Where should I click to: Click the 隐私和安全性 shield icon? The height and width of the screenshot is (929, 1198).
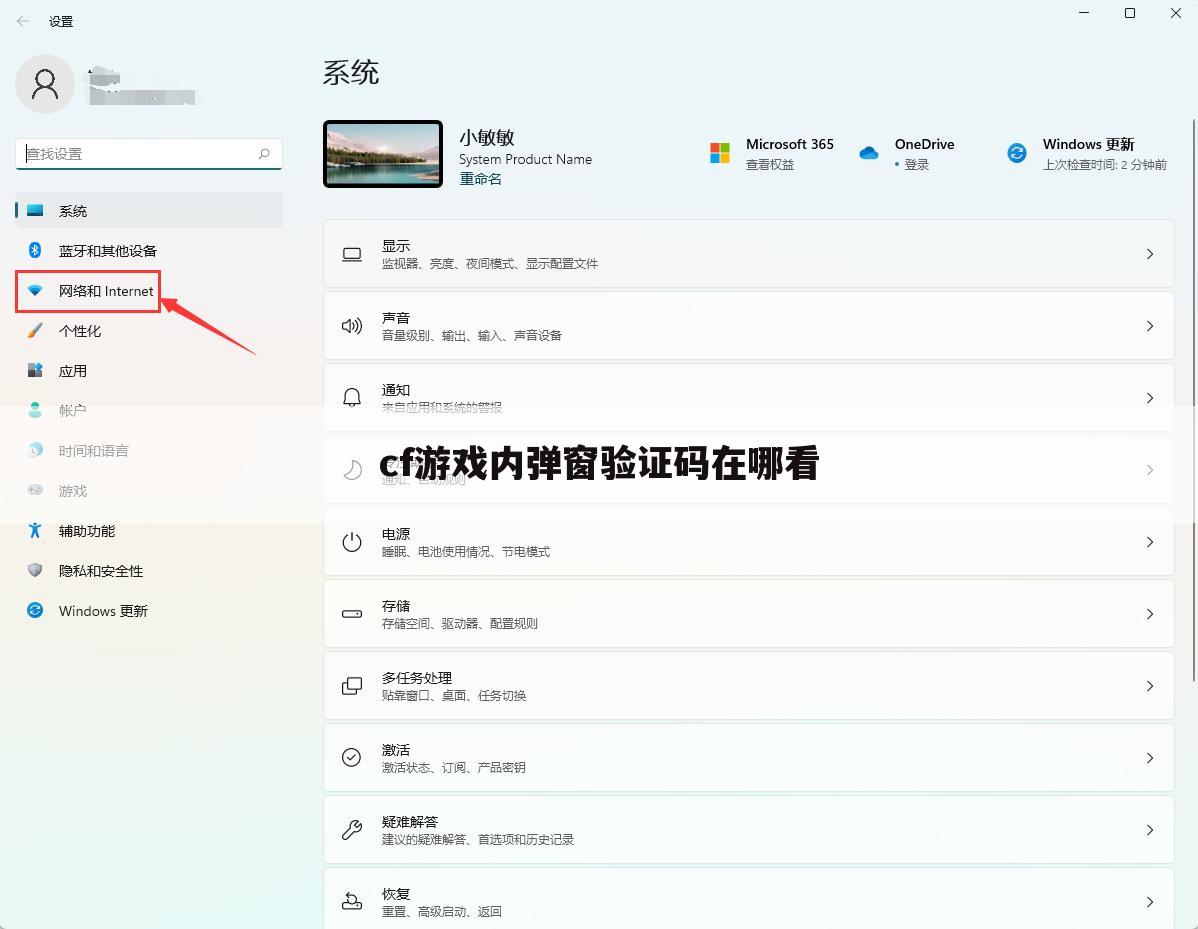35,571
